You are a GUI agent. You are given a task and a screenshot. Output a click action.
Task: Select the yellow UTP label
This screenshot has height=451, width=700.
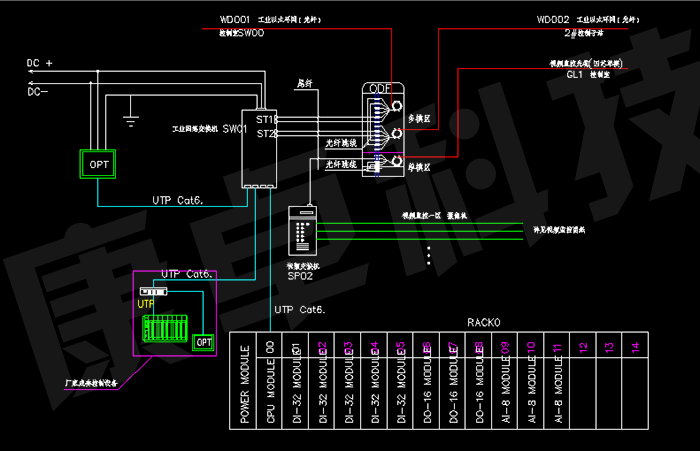[x=146, y=303]
